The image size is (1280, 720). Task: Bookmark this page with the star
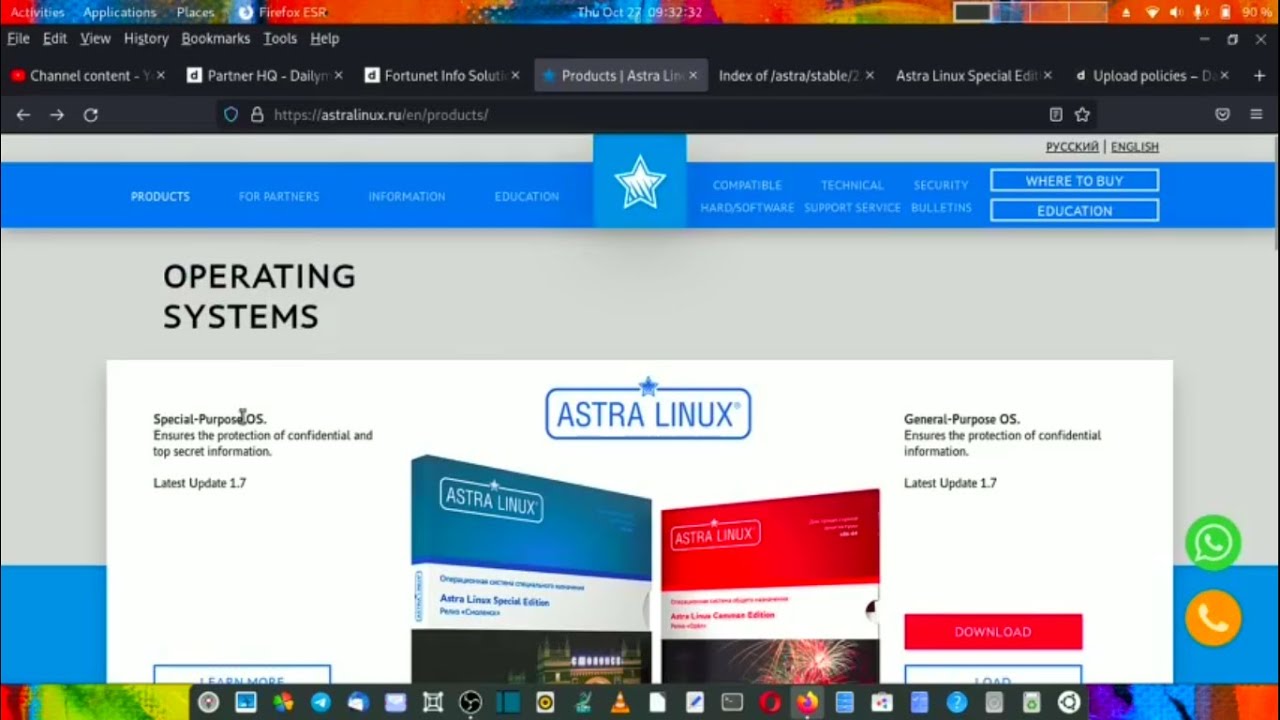click(x=1082, y=115)
